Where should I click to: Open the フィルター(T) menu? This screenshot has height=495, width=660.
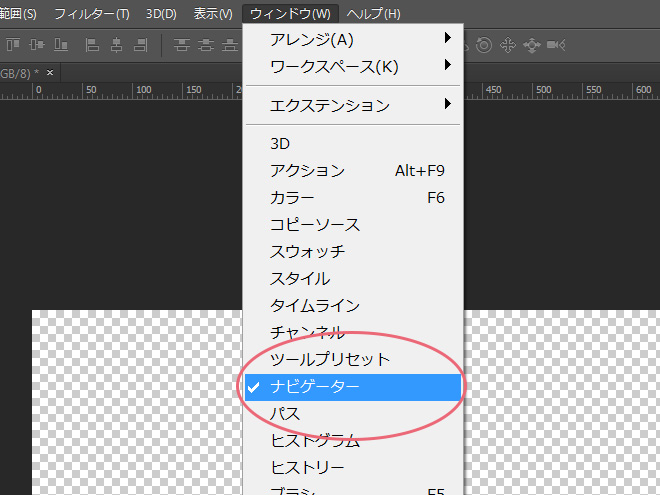coord(91,13)
